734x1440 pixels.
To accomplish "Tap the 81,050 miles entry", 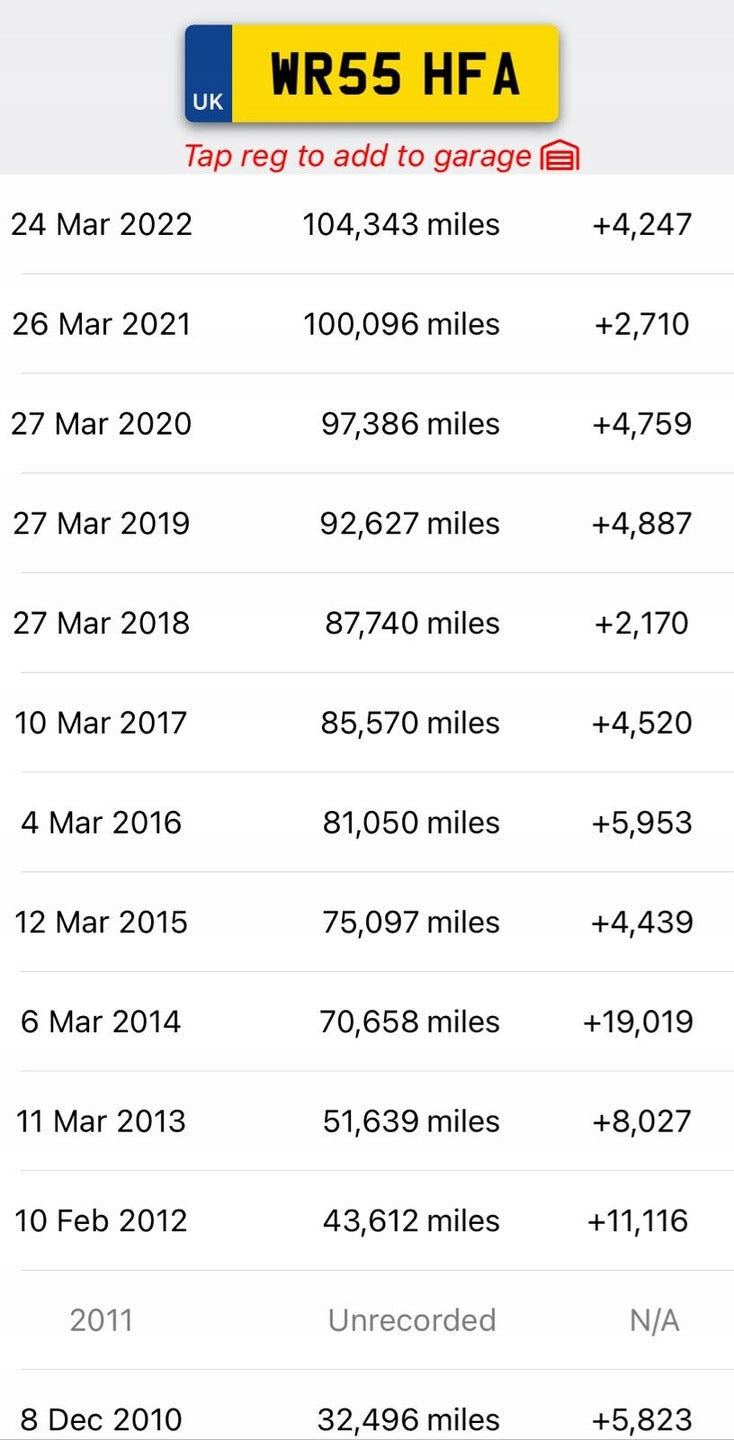I will click(411, 822).
